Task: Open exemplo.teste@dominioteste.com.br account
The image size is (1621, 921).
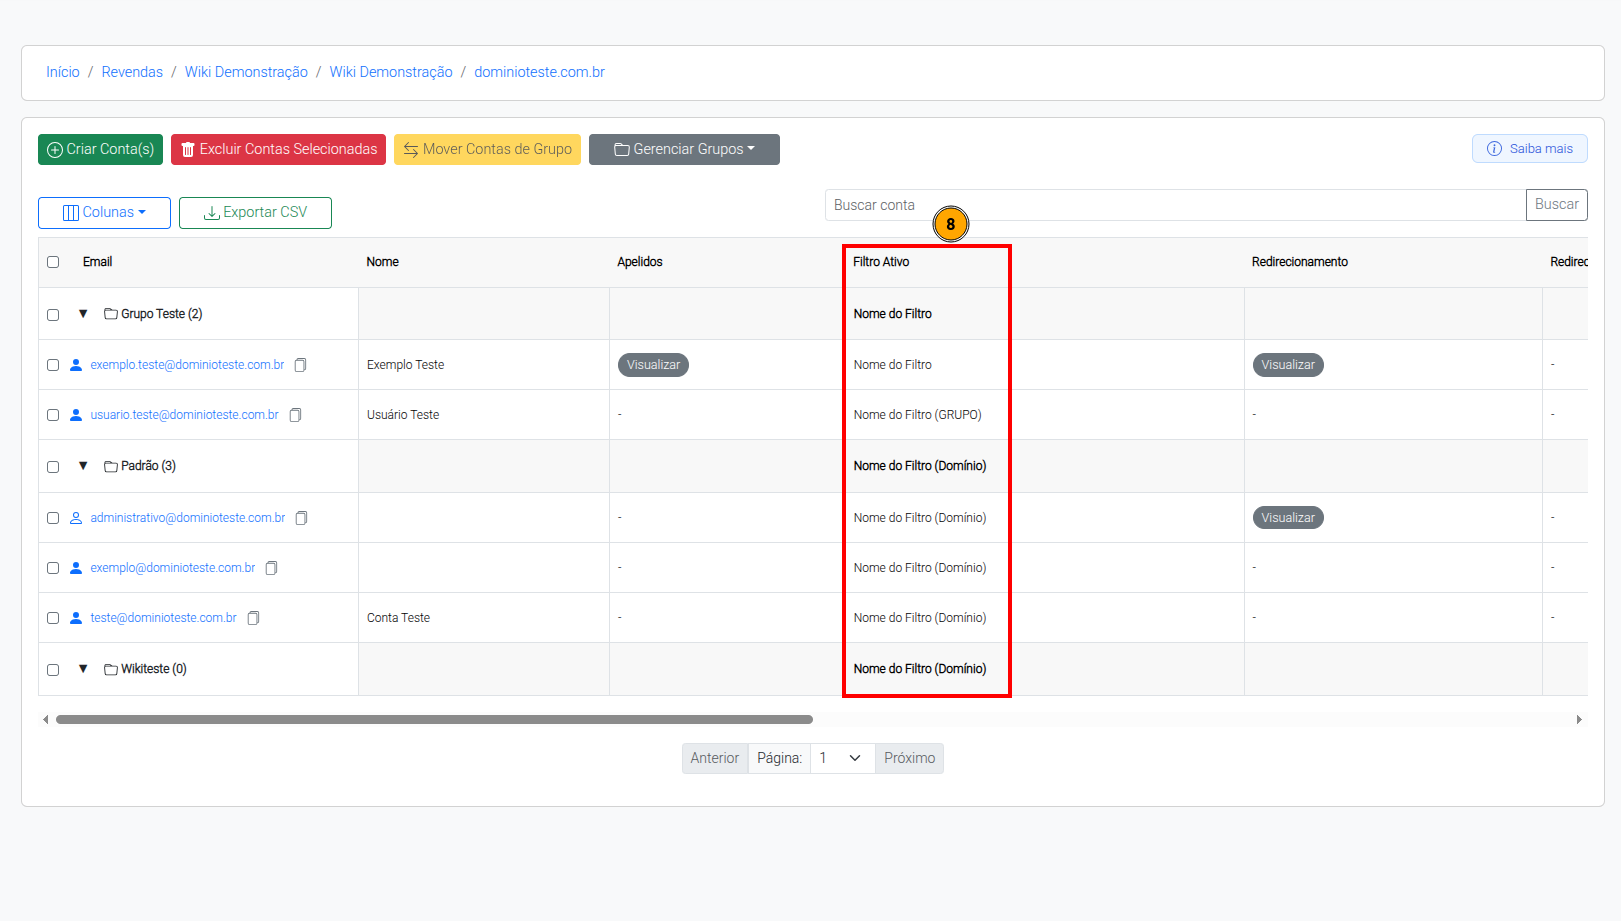Action: (187, 365)
